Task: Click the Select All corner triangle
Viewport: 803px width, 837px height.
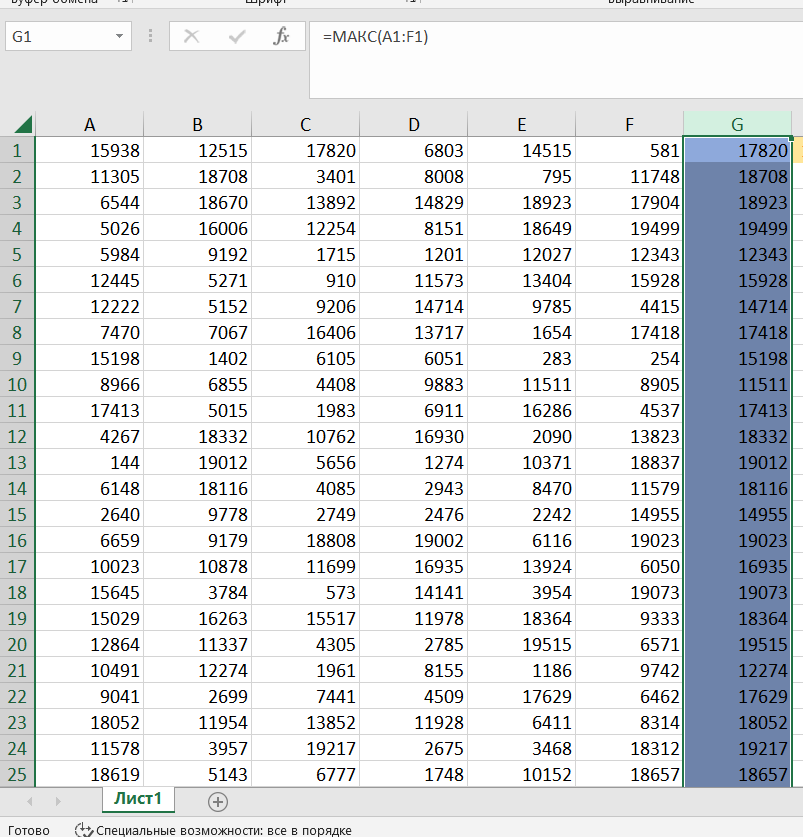Action: [20, 124]
